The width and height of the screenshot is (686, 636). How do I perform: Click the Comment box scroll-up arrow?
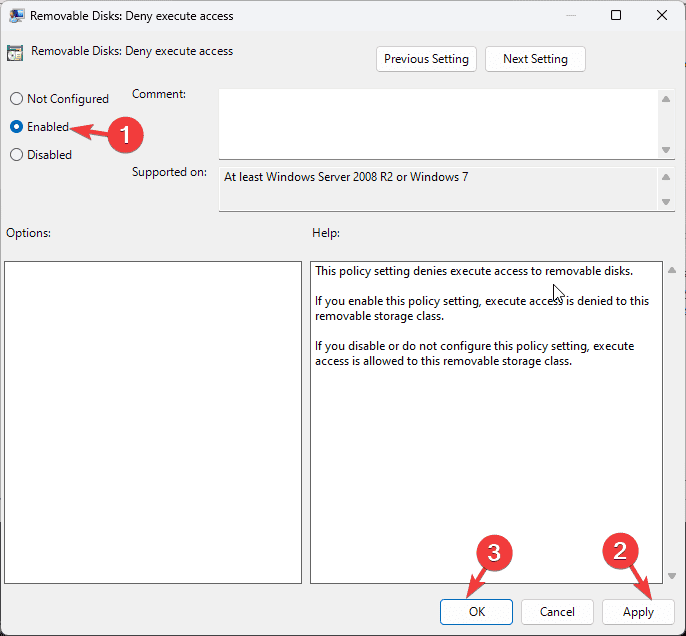pos(666,99)
